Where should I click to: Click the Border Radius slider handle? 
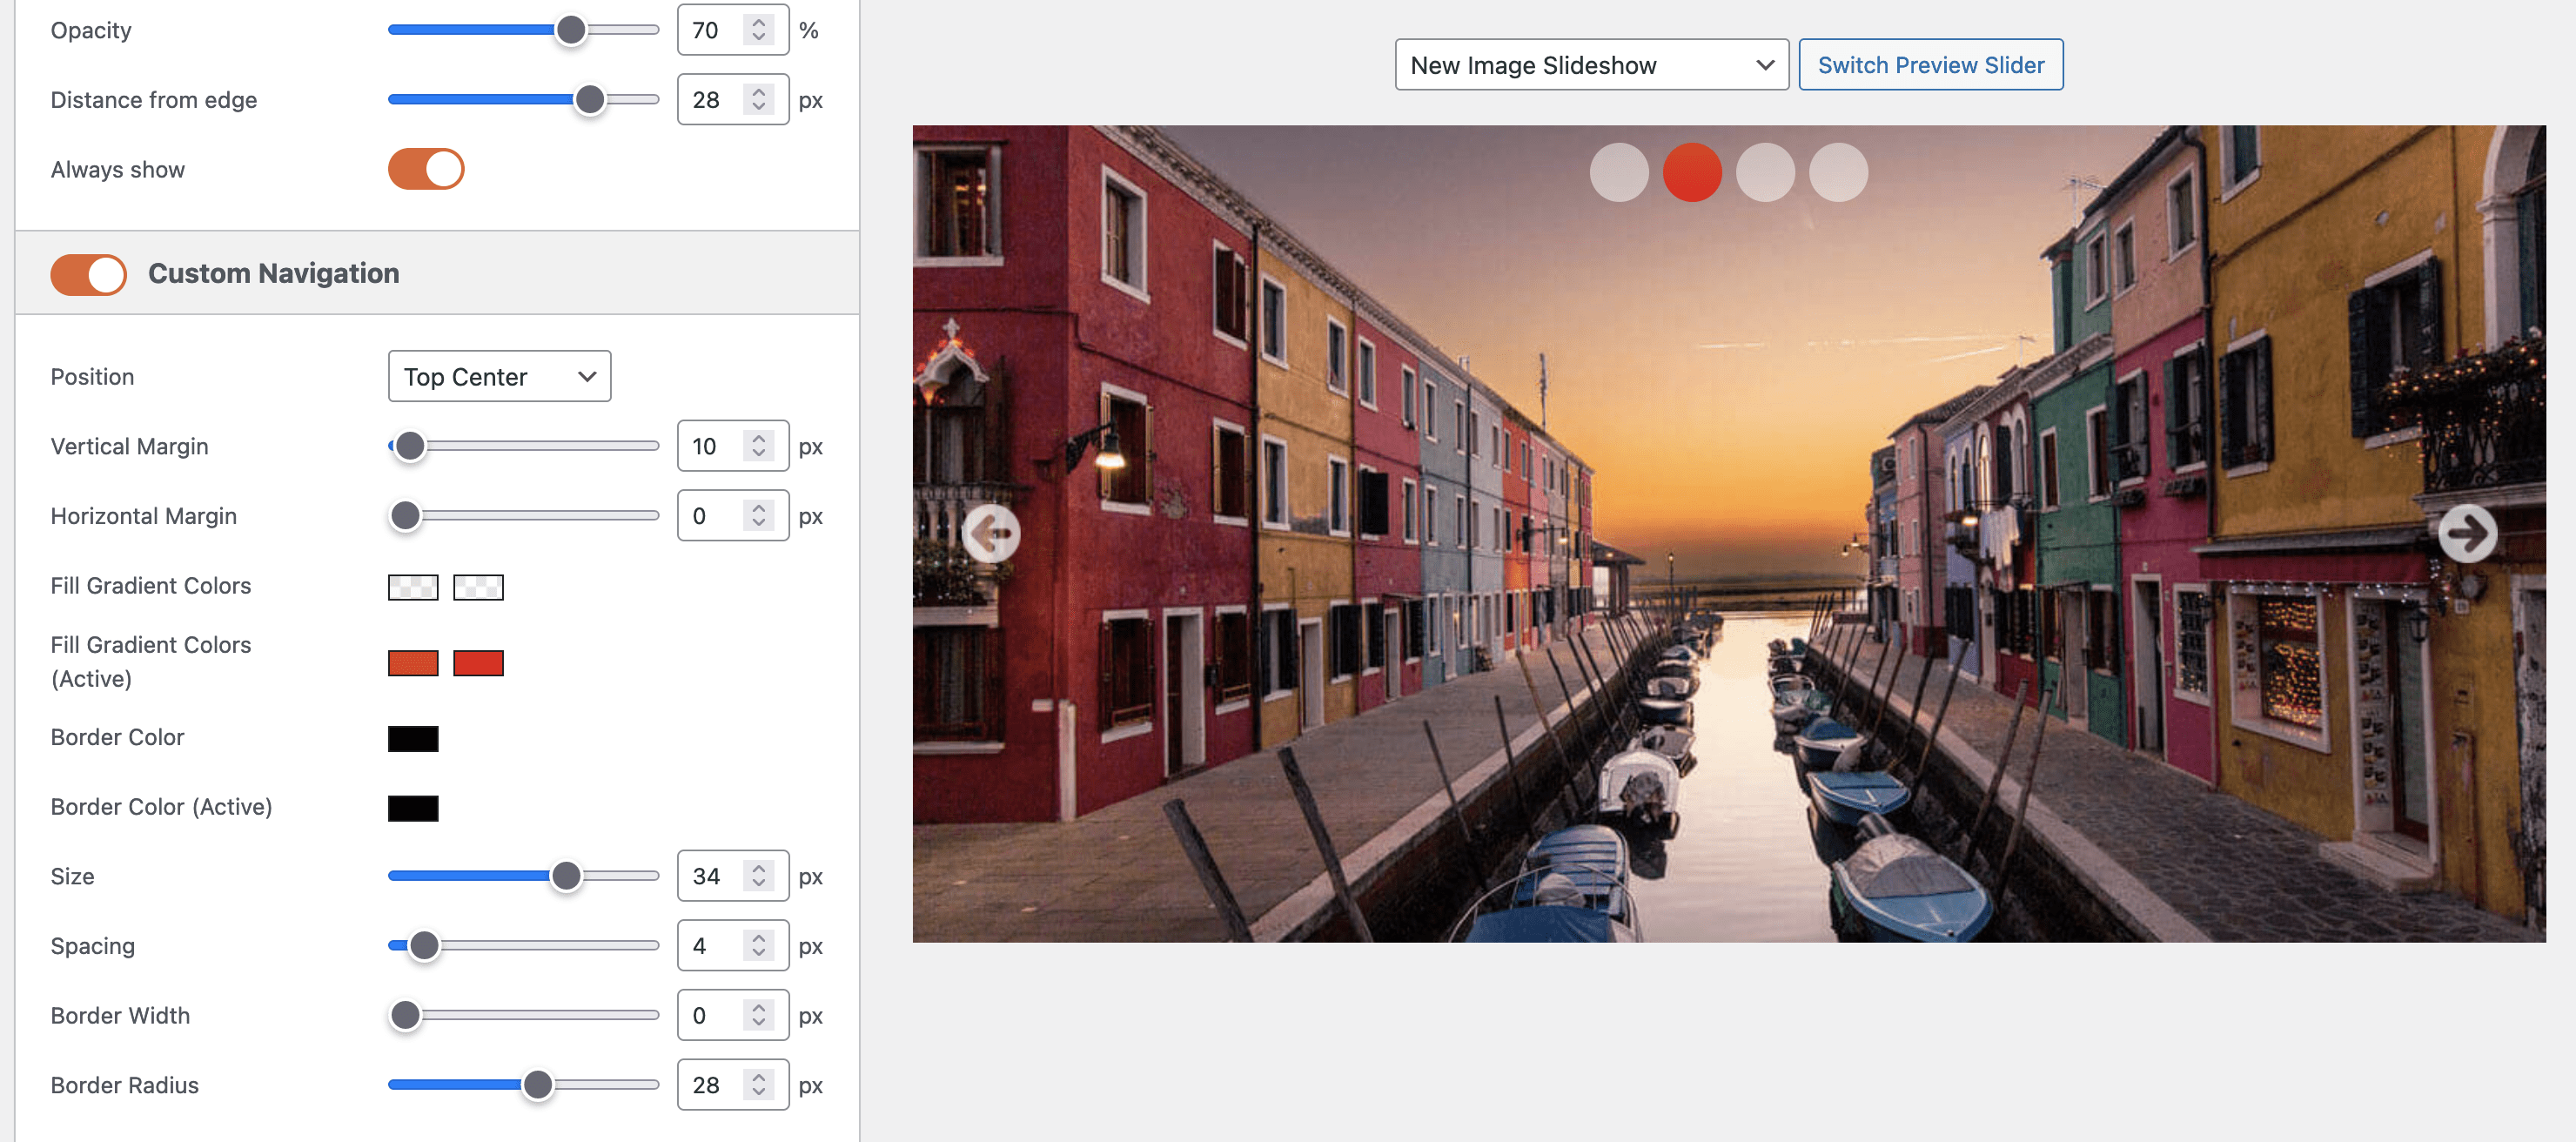point(538,1085)
